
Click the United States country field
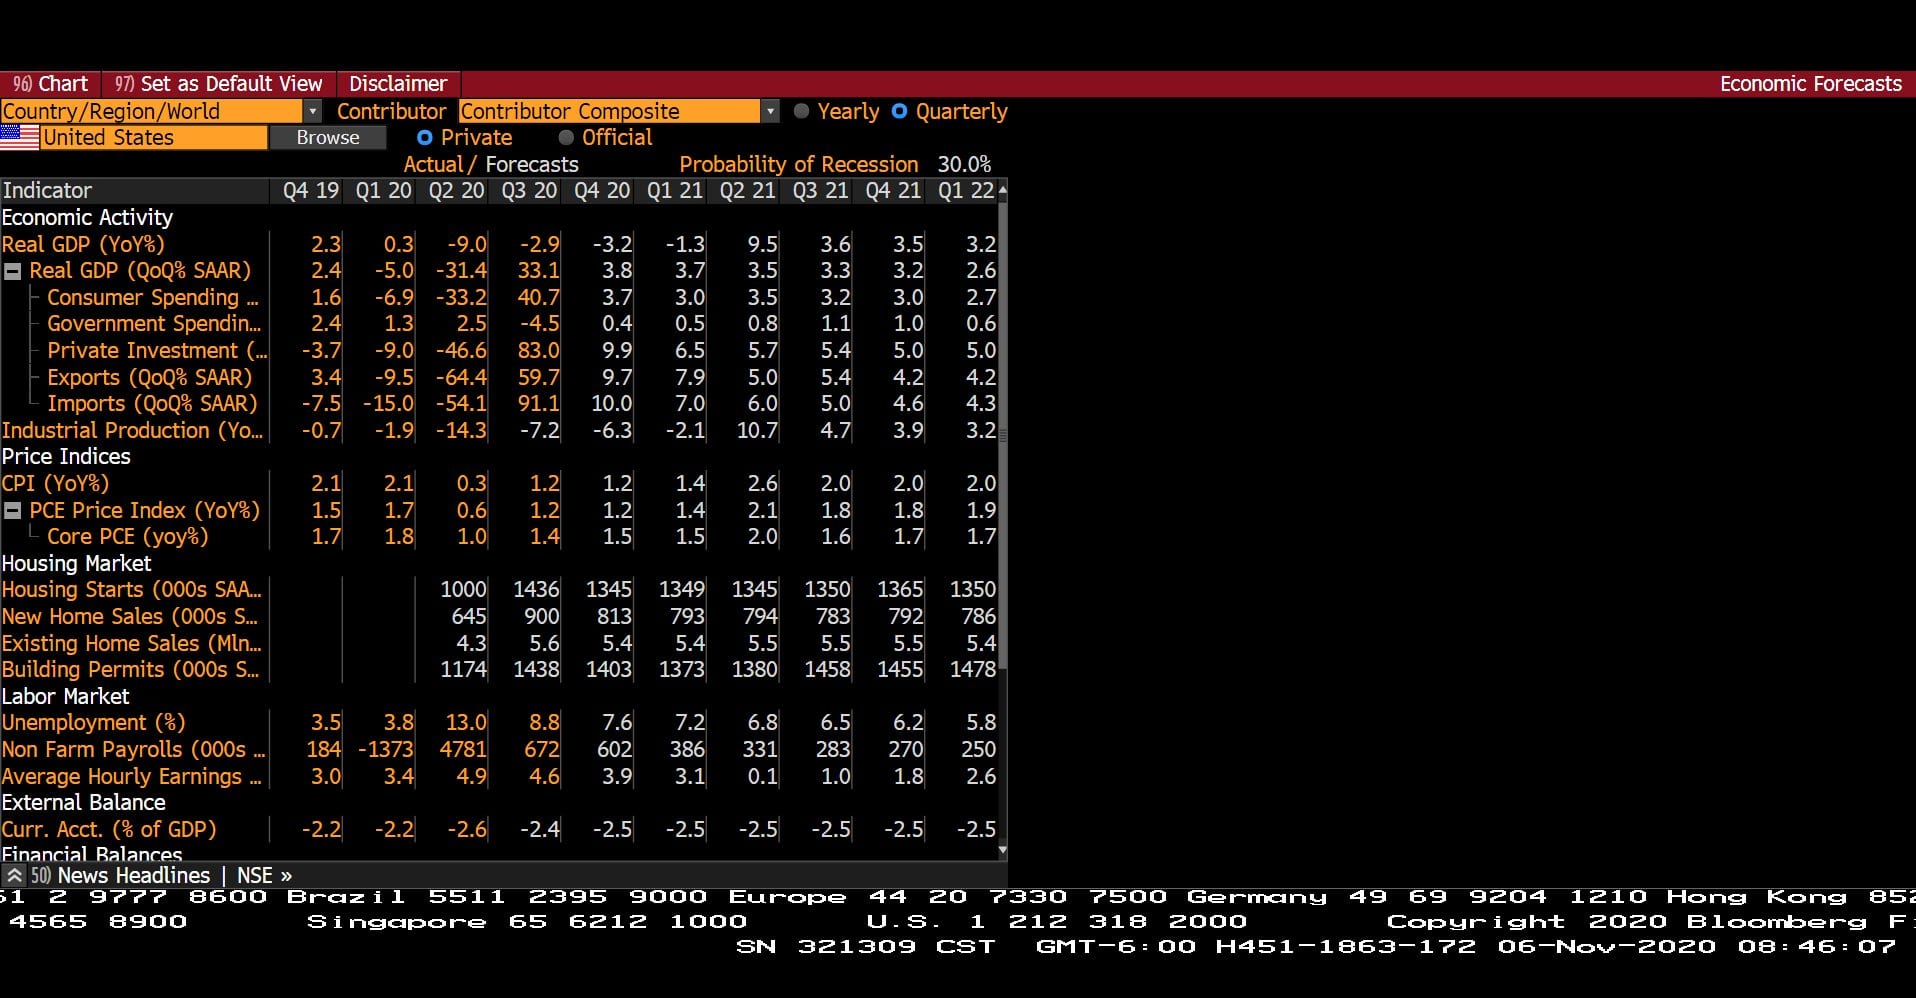[x=154, y=138]
